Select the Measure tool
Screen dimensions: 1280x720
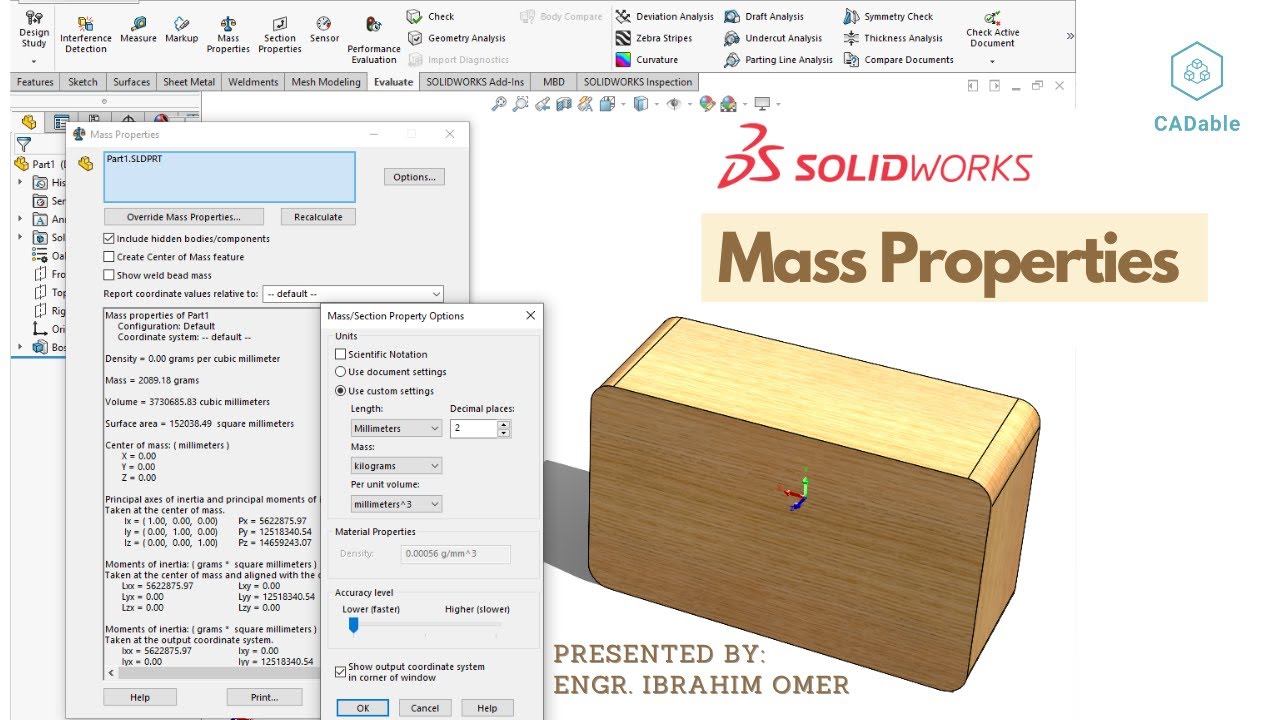(x=138, y=30)
